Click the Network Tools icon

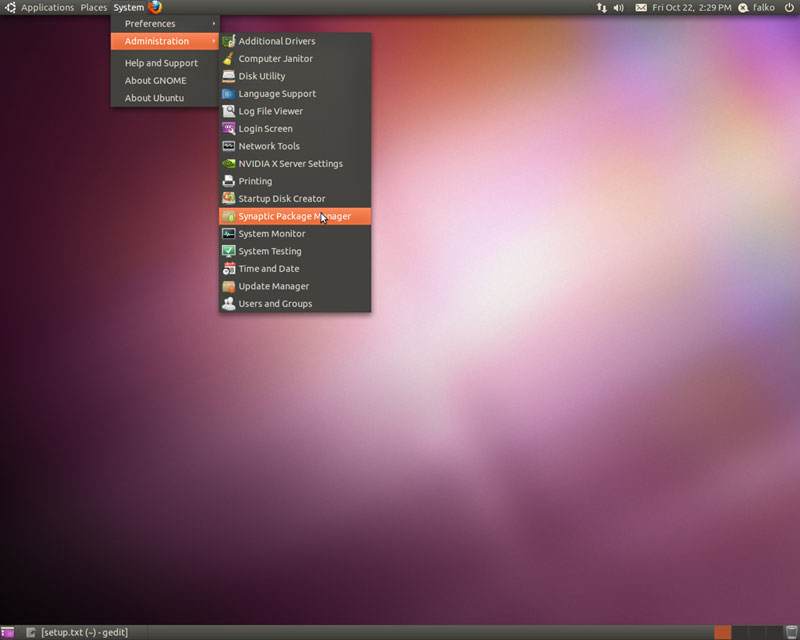[x=229, y=146]
